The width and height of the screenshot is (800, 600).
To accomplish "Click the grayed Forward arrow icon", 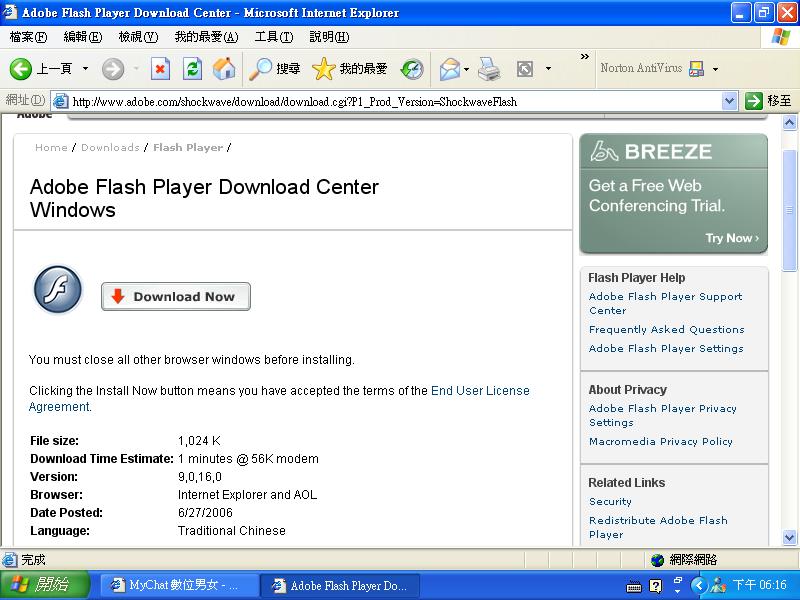I will tap(112, 69).
